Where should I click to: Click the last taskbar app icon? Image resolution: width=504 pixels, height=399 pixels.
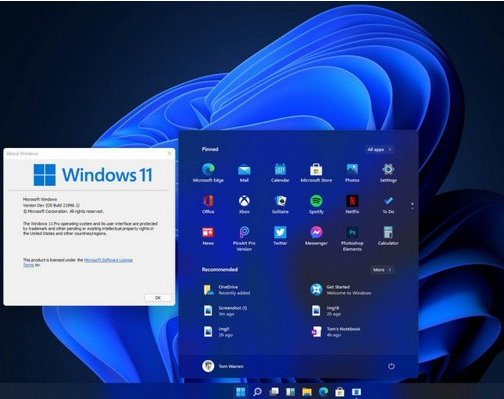pyautogui.click(x=356, y=392)
